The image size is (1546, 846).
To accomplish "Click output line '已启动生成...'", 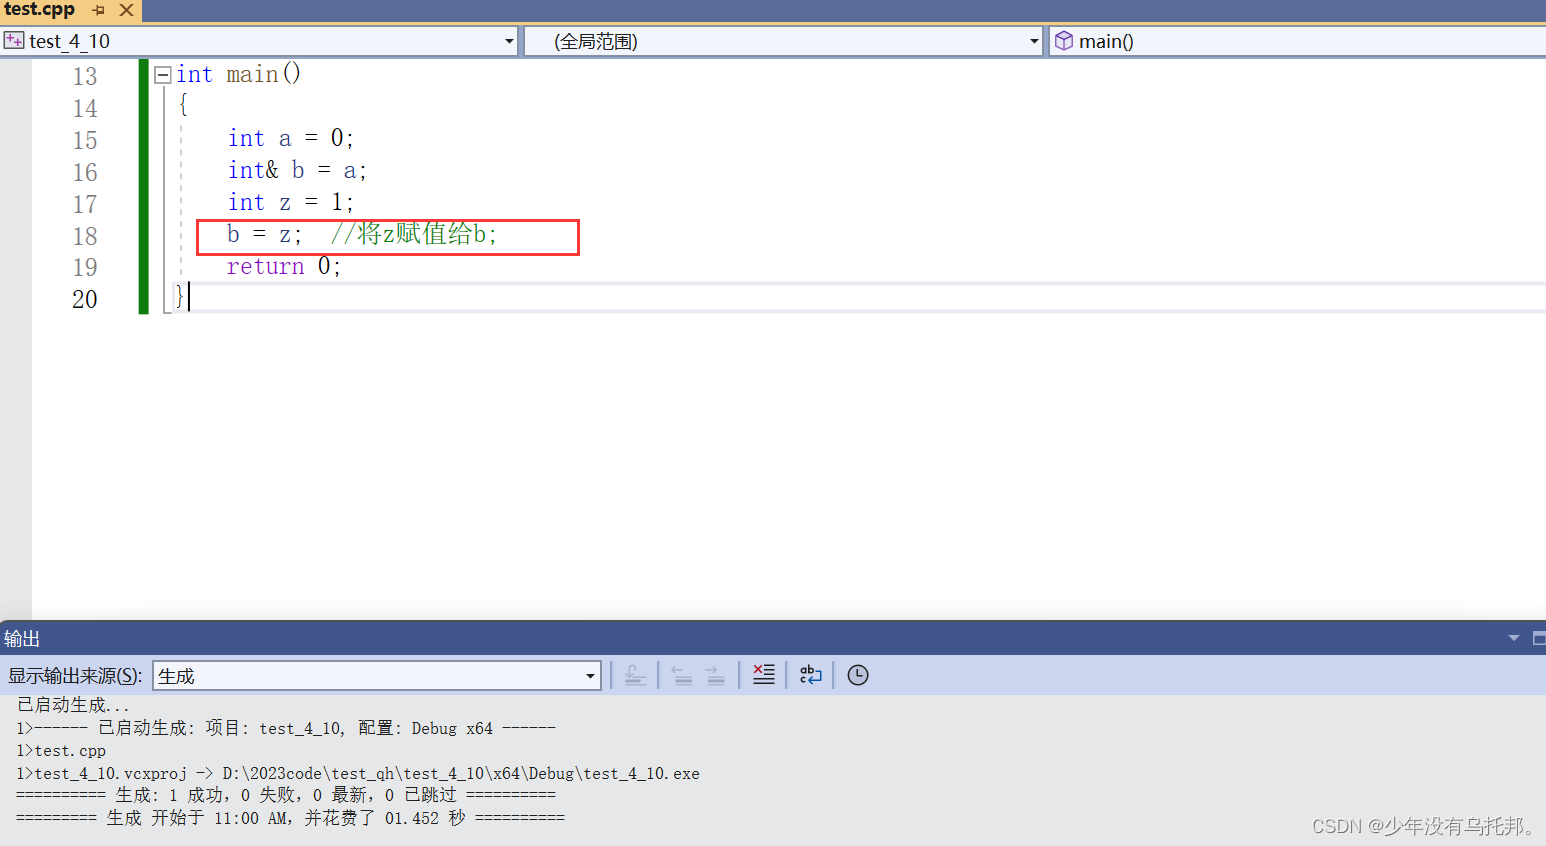I will 73,705.
